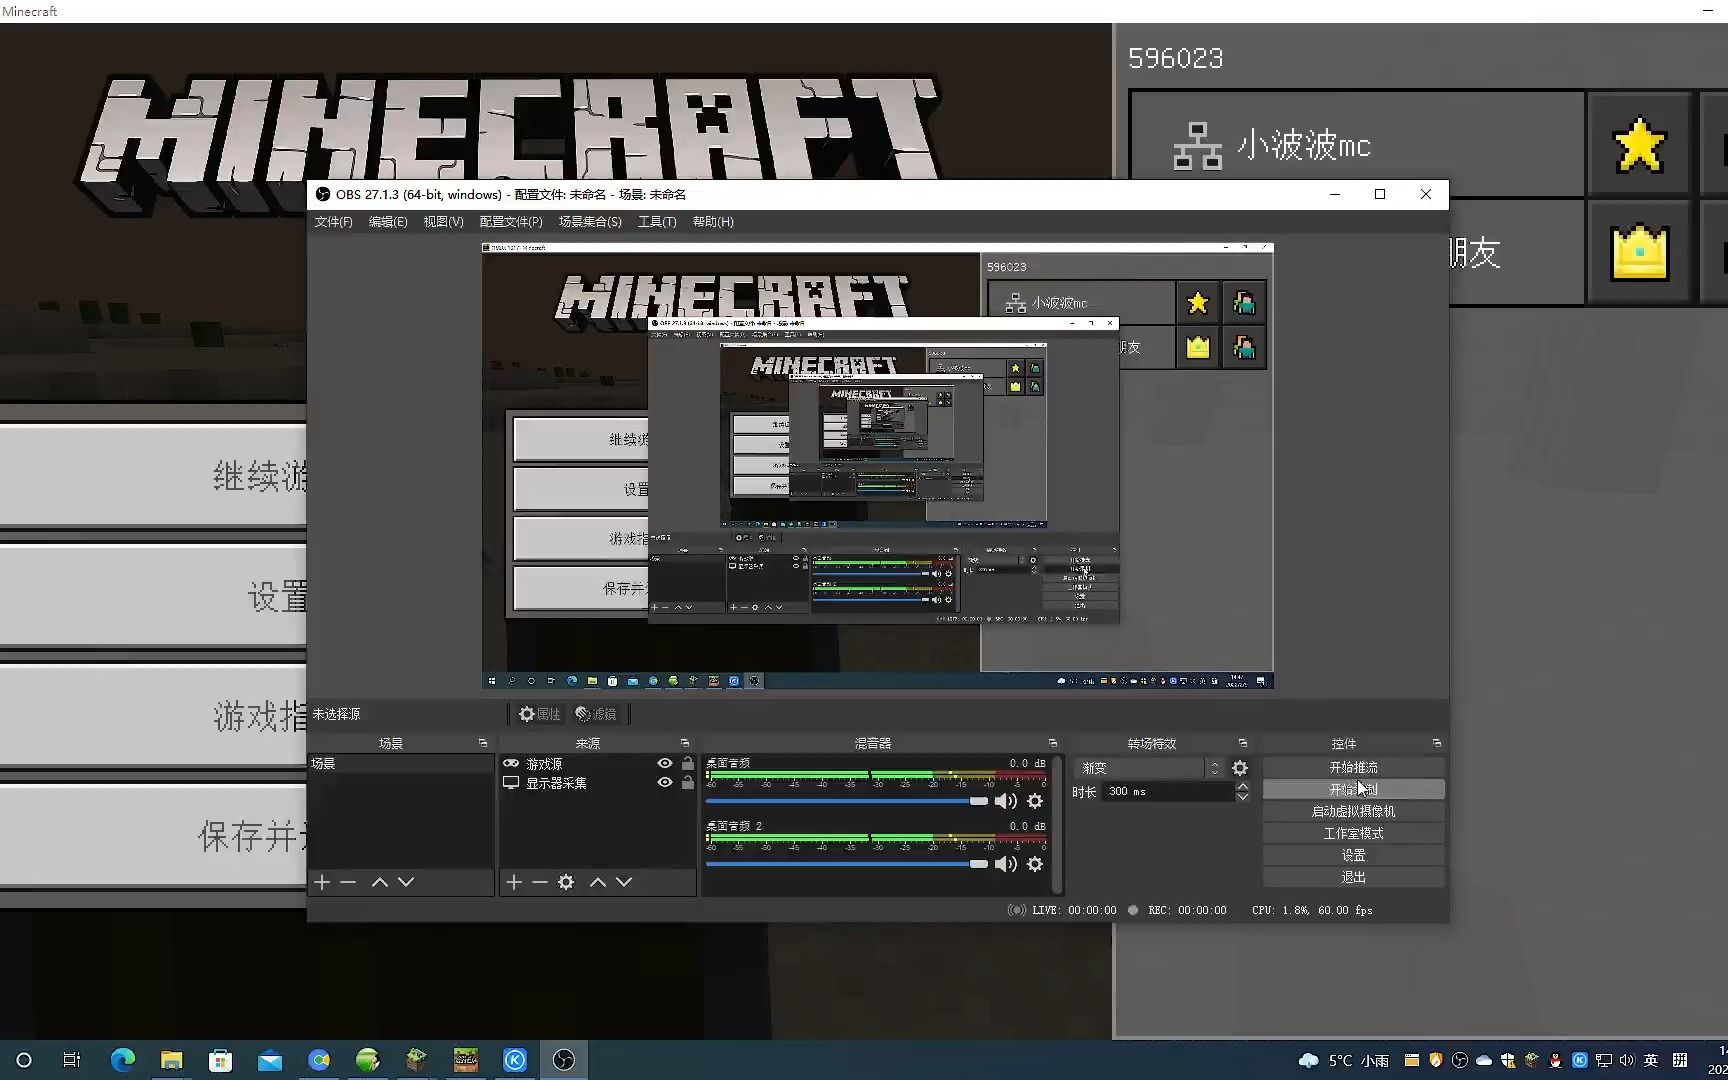Viewport: 1728px width, 1080px height.
Task: Move scene down with the arrow icon
Action: (406, 882)
